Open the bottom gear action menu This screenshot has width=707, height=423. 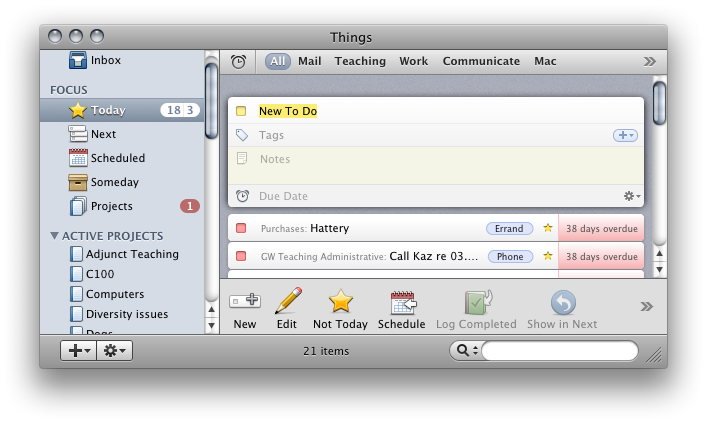tap(115, 350)
